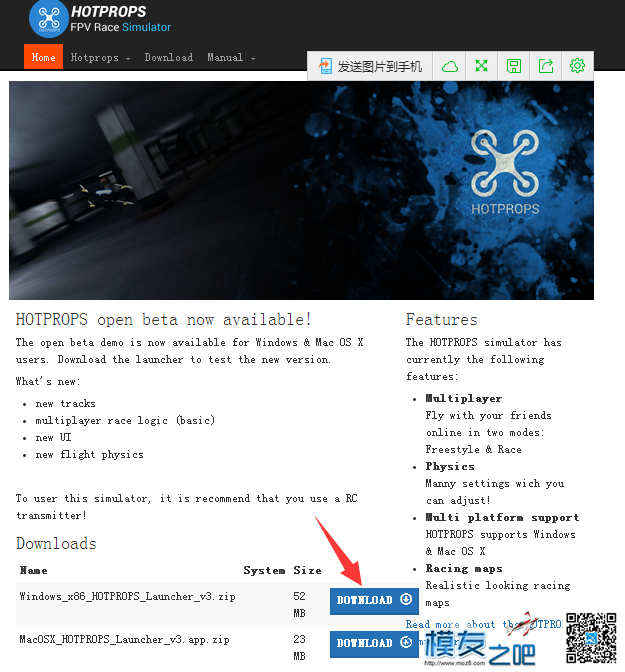Click the 'multiplayer race logic (basic)' list item
Screen dimensions: 625x672
click(125, 420)
